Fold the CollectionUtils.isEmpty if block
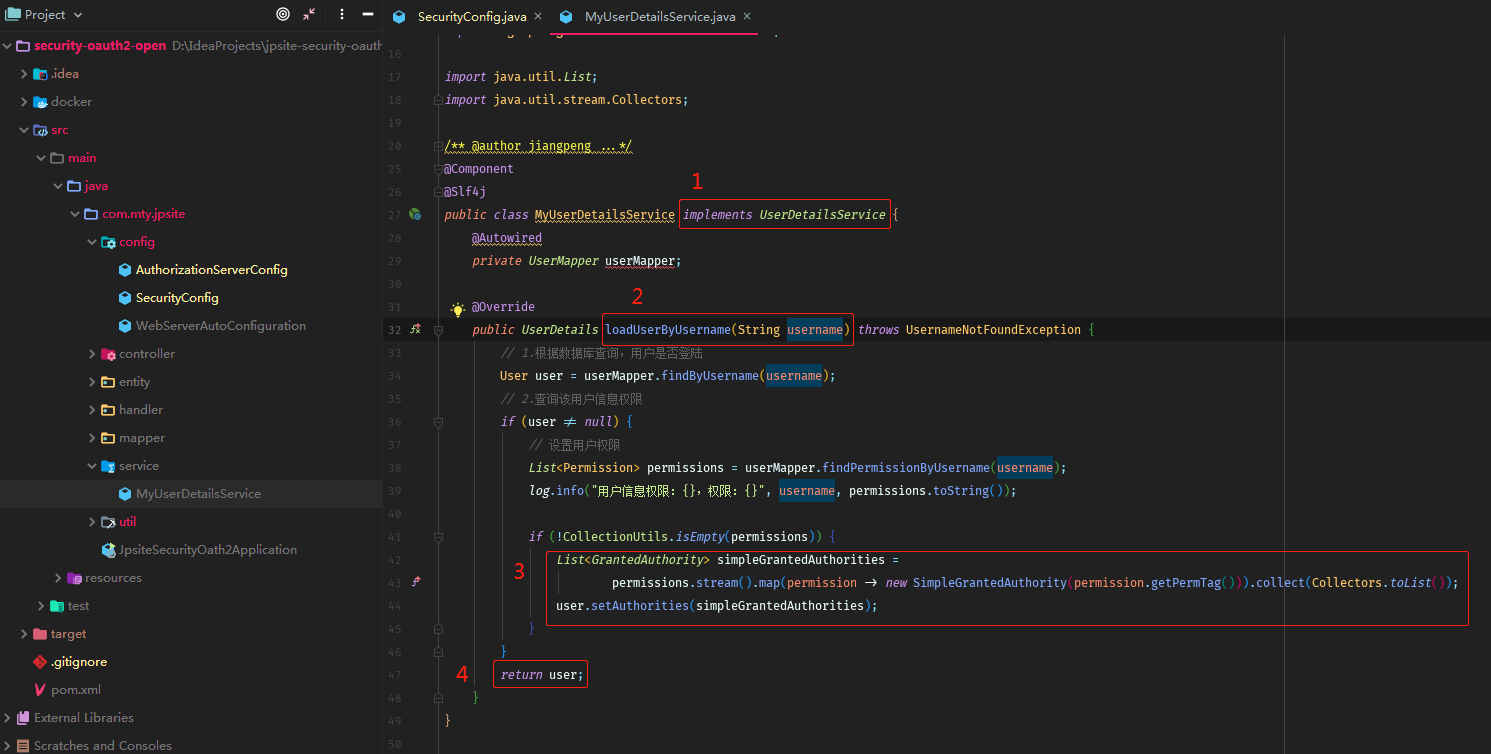 [438, 537]
